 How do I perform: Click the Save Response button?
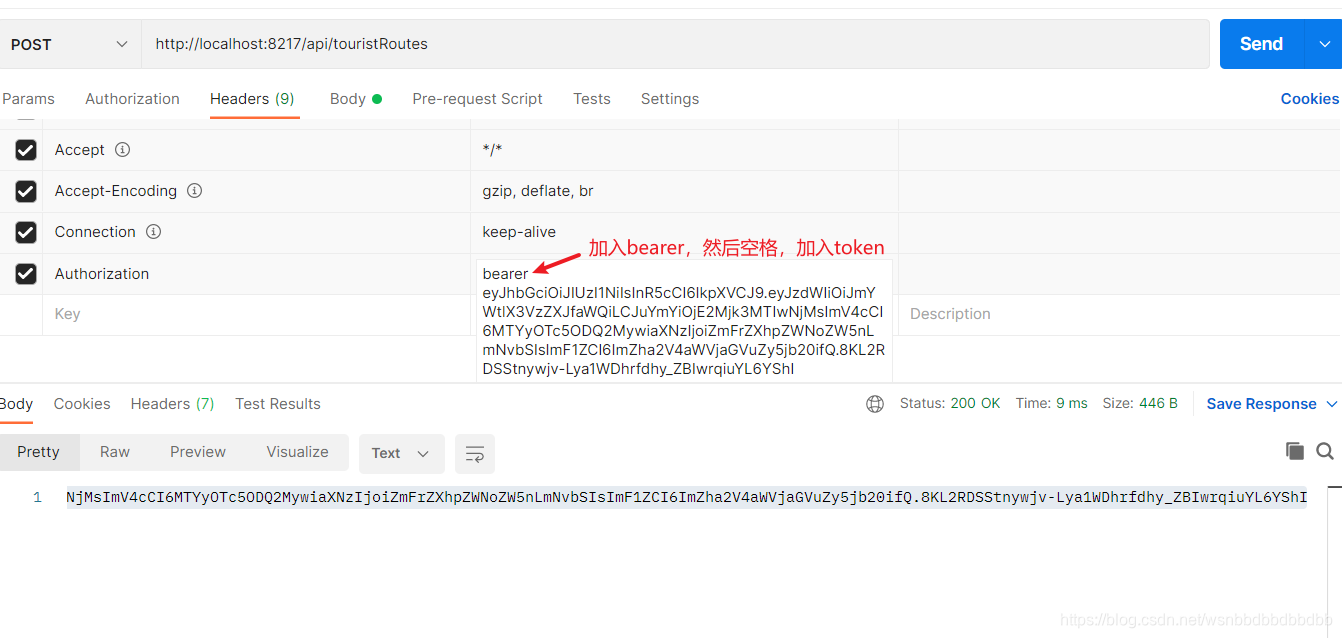click(x=1261, y=404)
